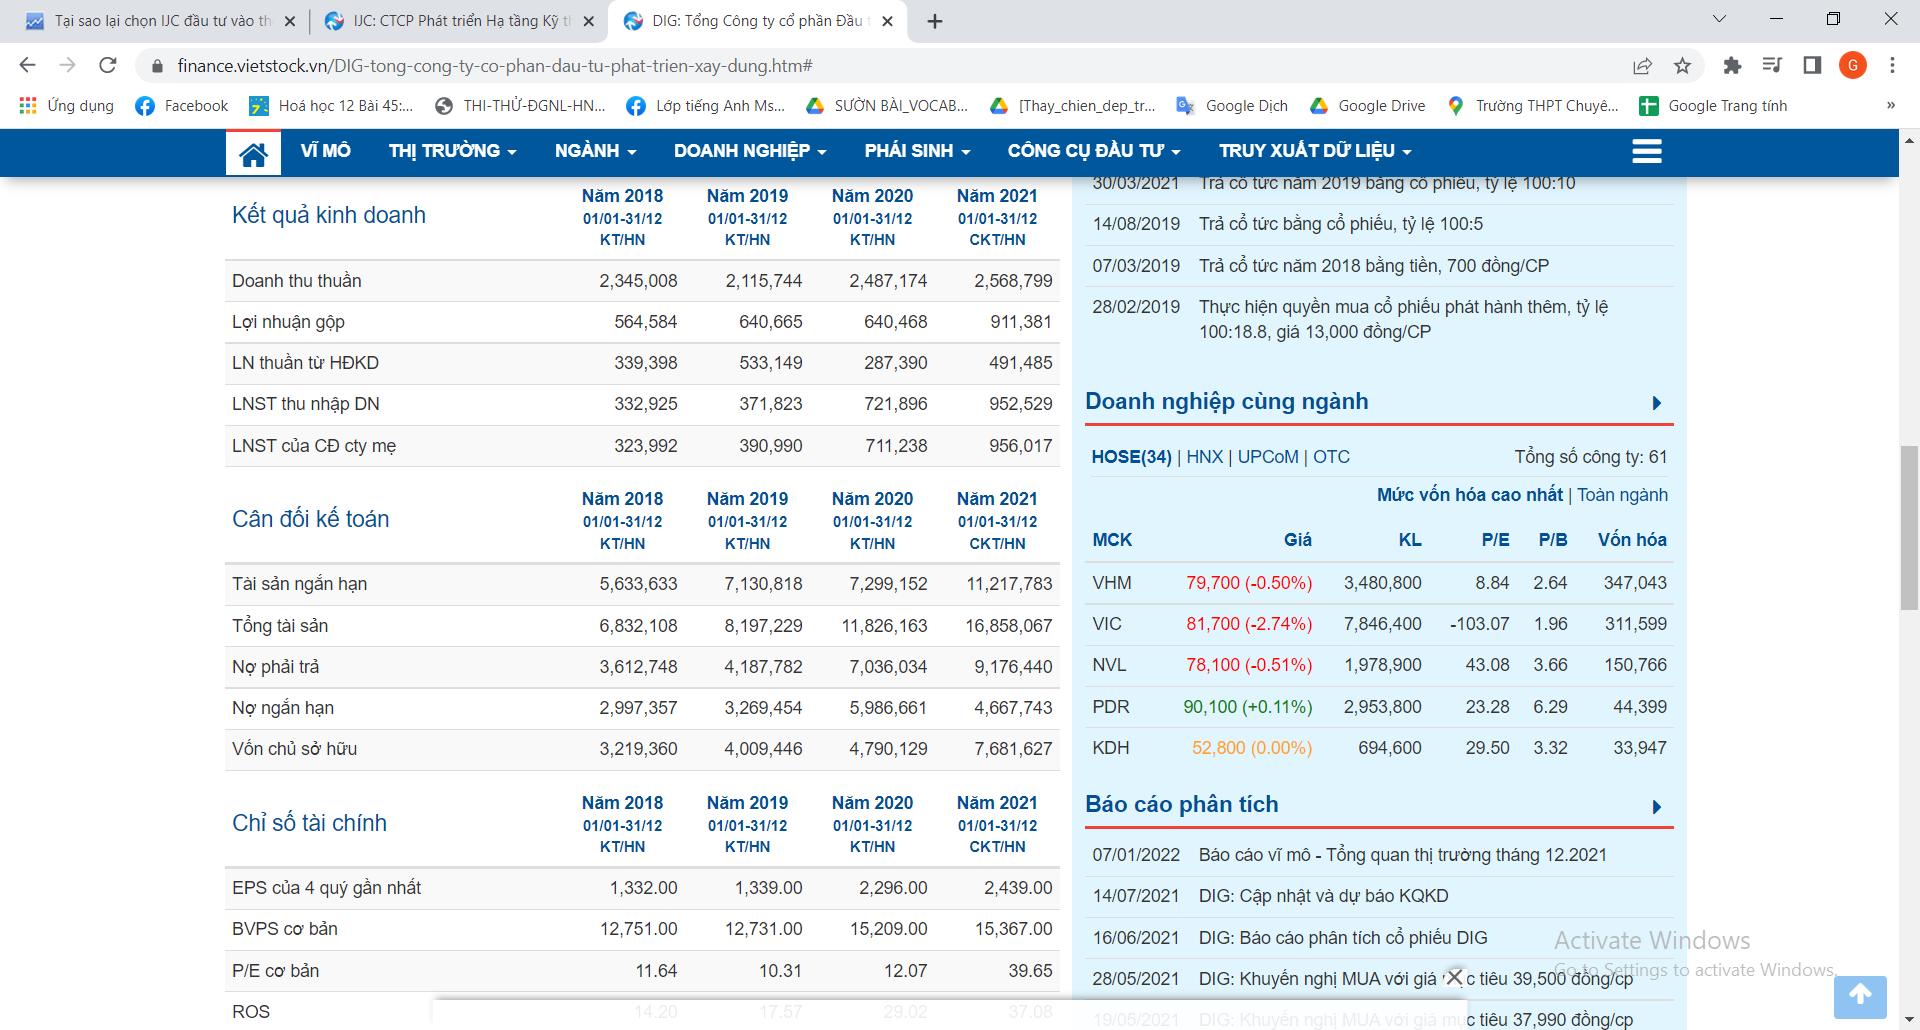Image resolution: width=1920 pixels, height=1030 pixels.
Task: Expand PHÁI SINH dropdown menu
Action: [917, 151]
